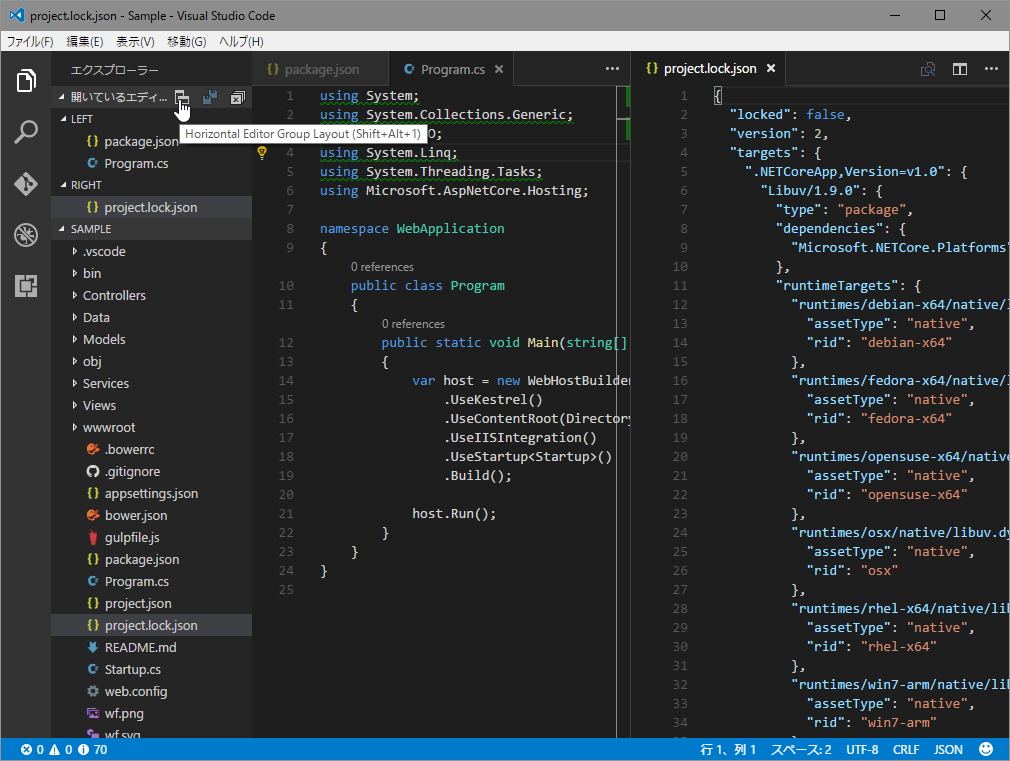Open the ファイル(F) menu
This screenshot has height=761, width=1010.
point(30,41)
